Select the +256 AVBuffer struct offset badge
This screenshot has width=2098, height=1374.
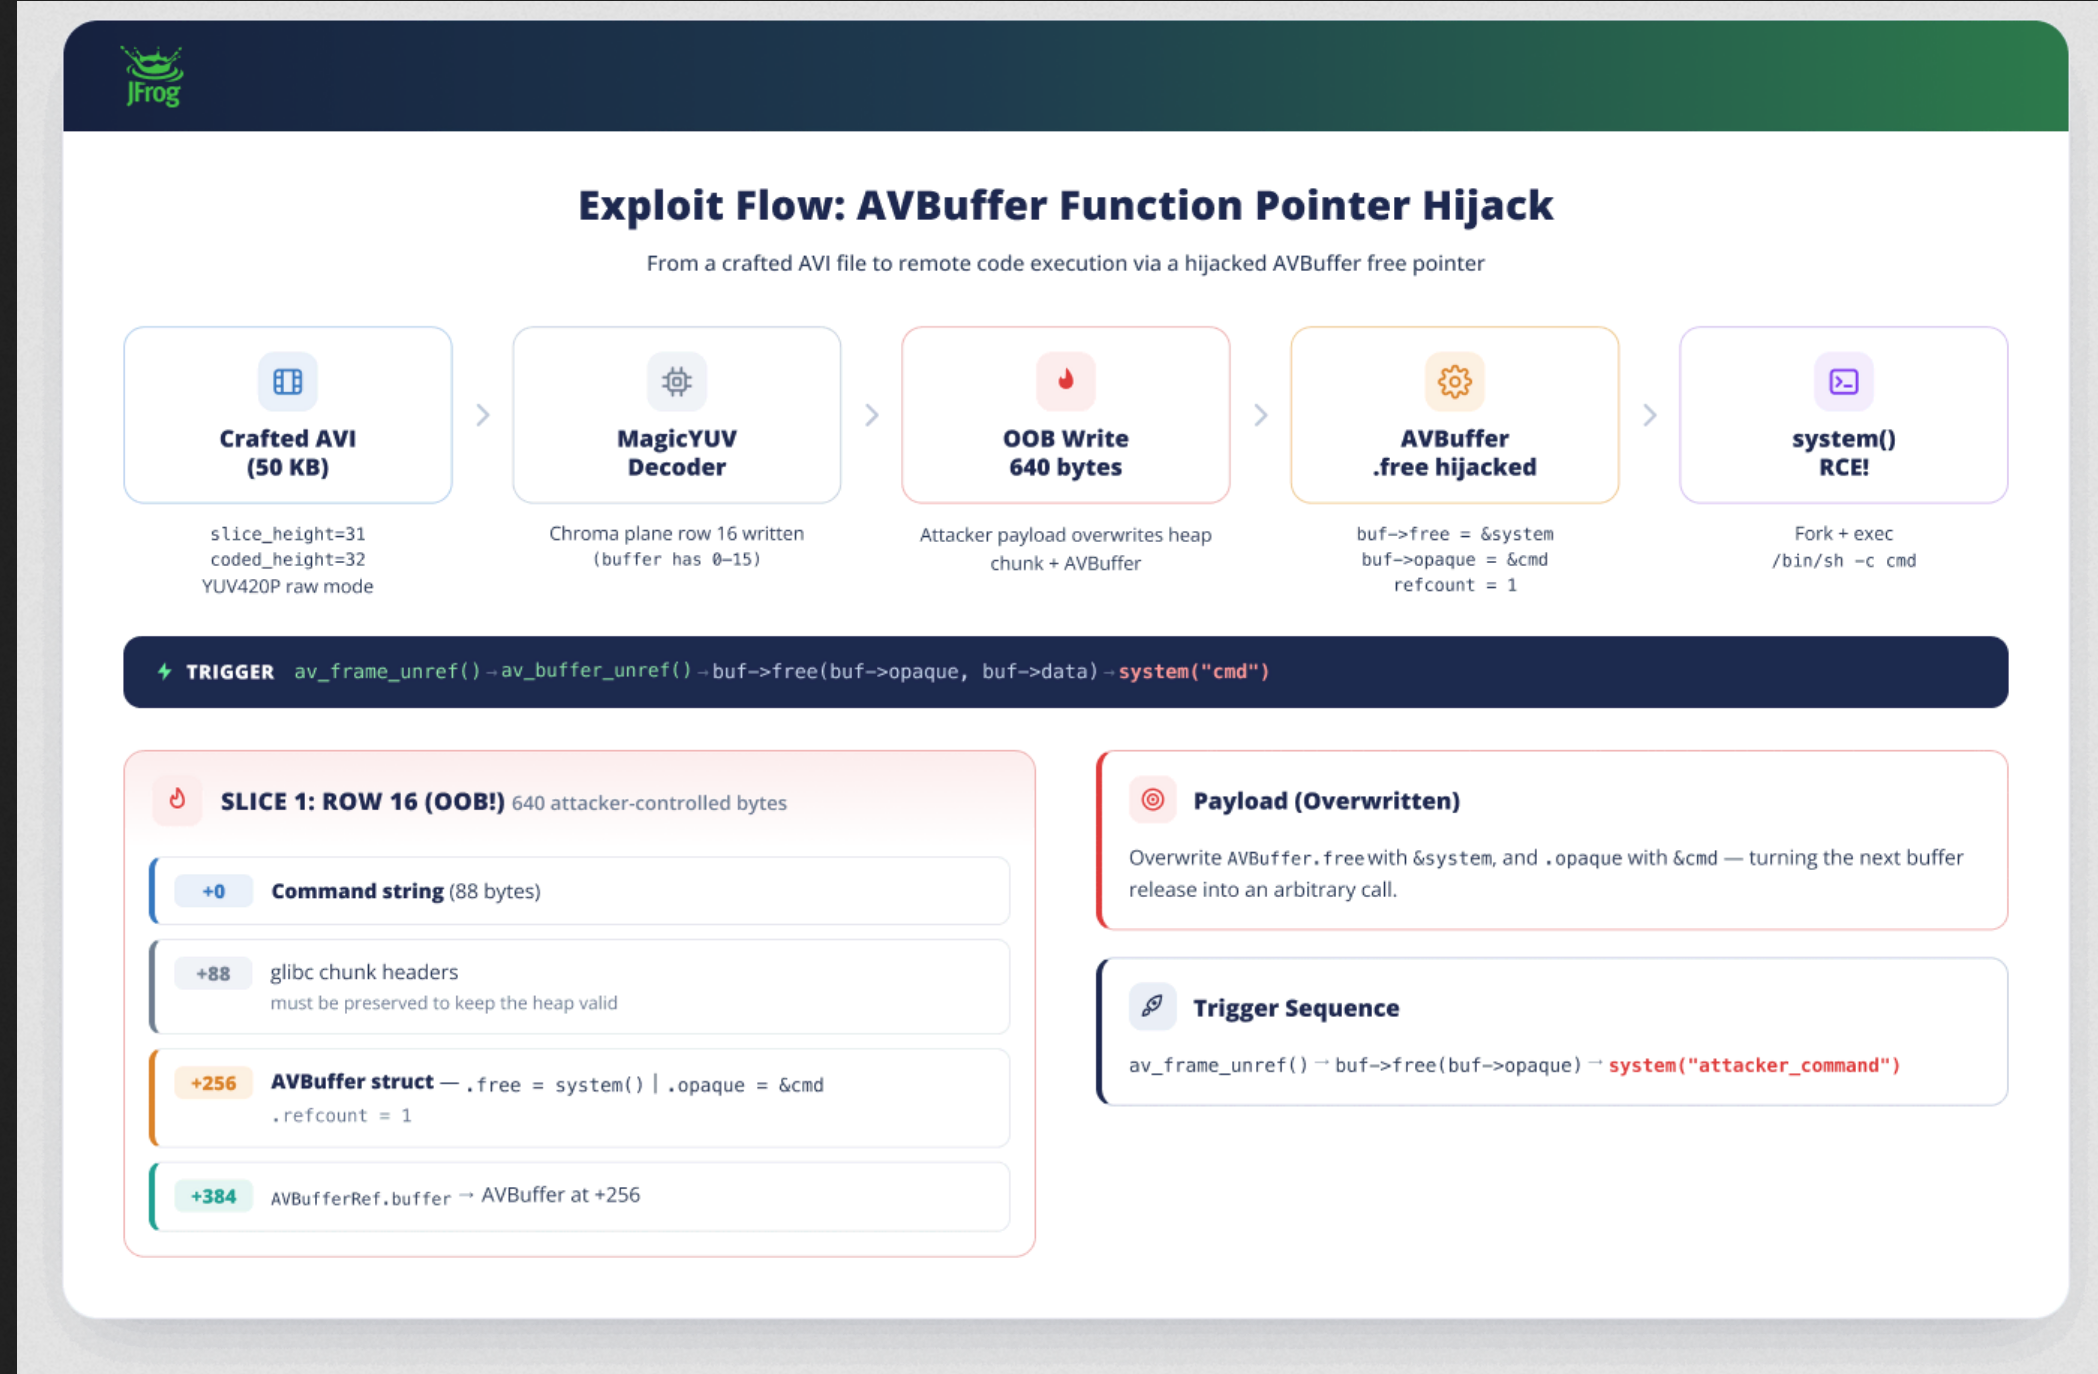(x=213, y=1083)
